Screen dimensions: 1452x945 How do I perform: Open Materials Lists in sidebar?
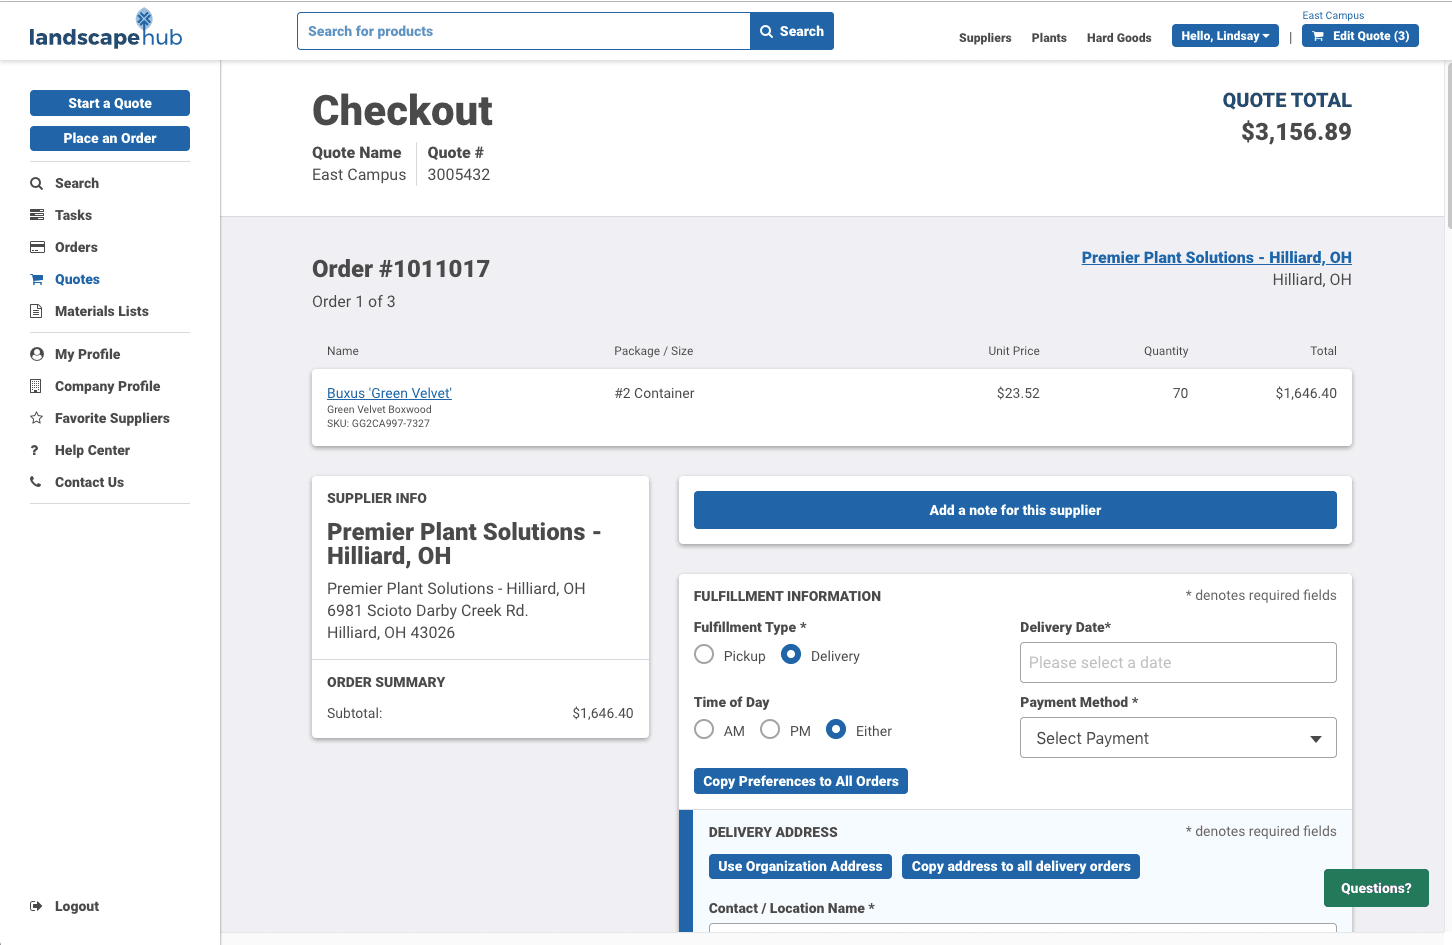(101, 311)
